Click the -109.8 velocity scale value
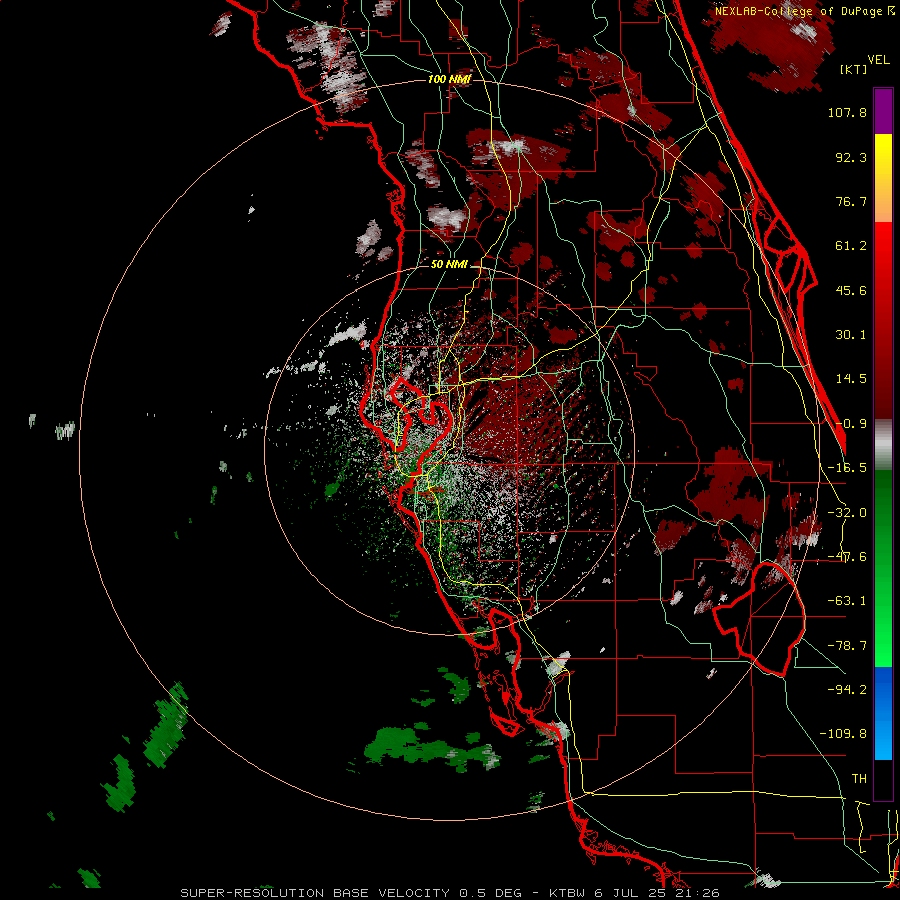The height and width of the screenshot is (900, 900). point(844,734)
